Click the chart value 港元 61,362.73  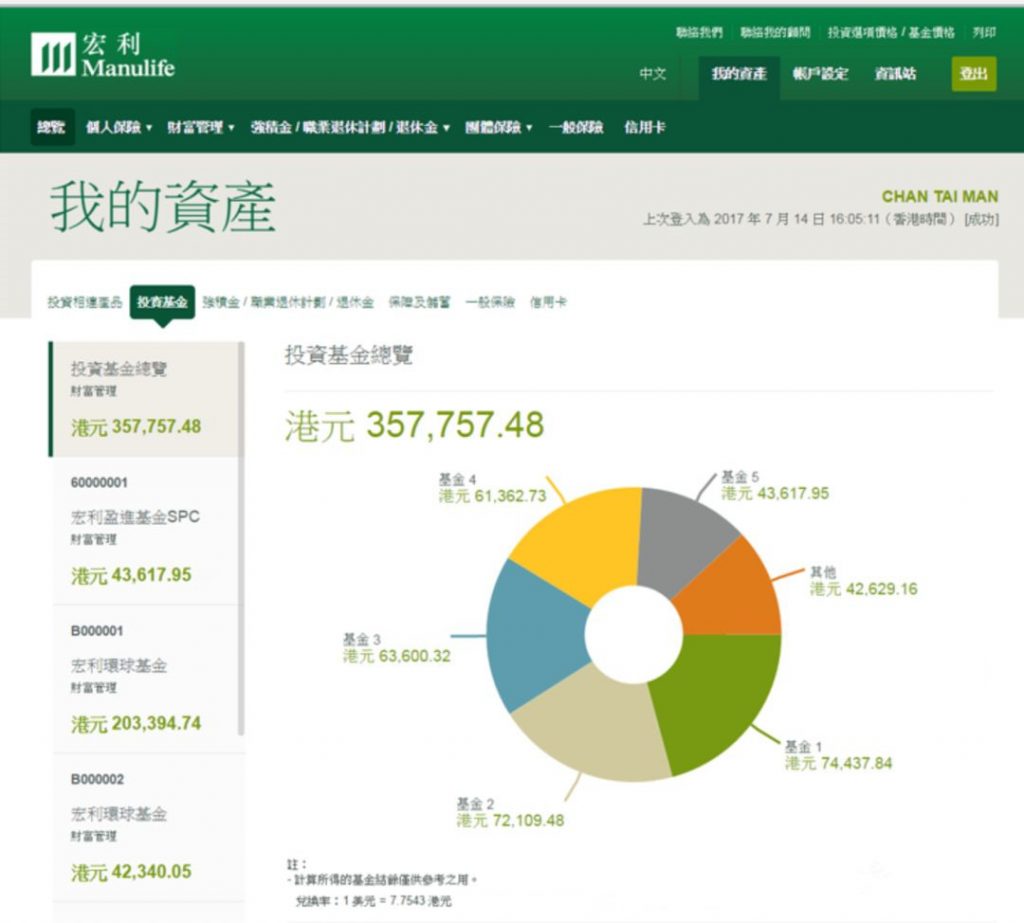[492, 496]
